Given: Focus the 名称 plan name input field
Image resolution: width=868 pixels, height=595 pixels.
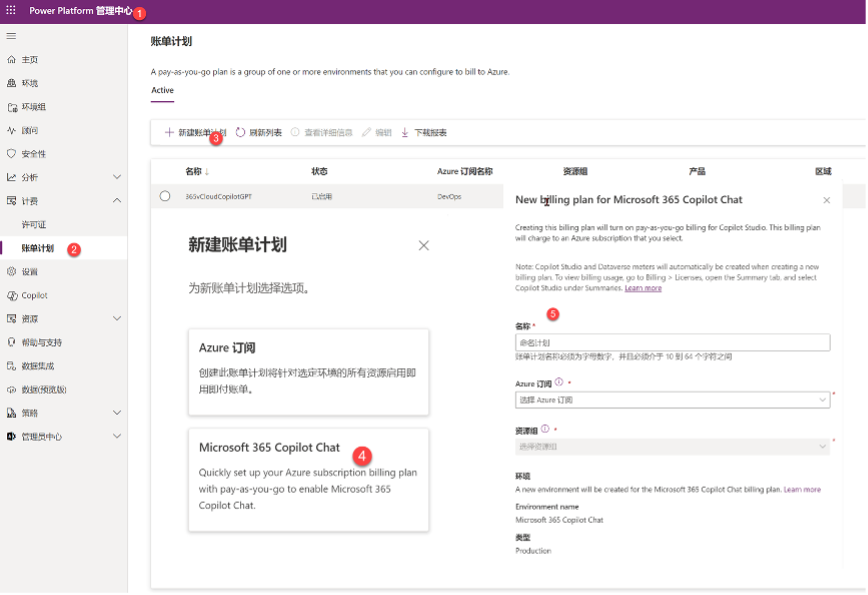Looking at the screenshot, I should tap(673, 343).
